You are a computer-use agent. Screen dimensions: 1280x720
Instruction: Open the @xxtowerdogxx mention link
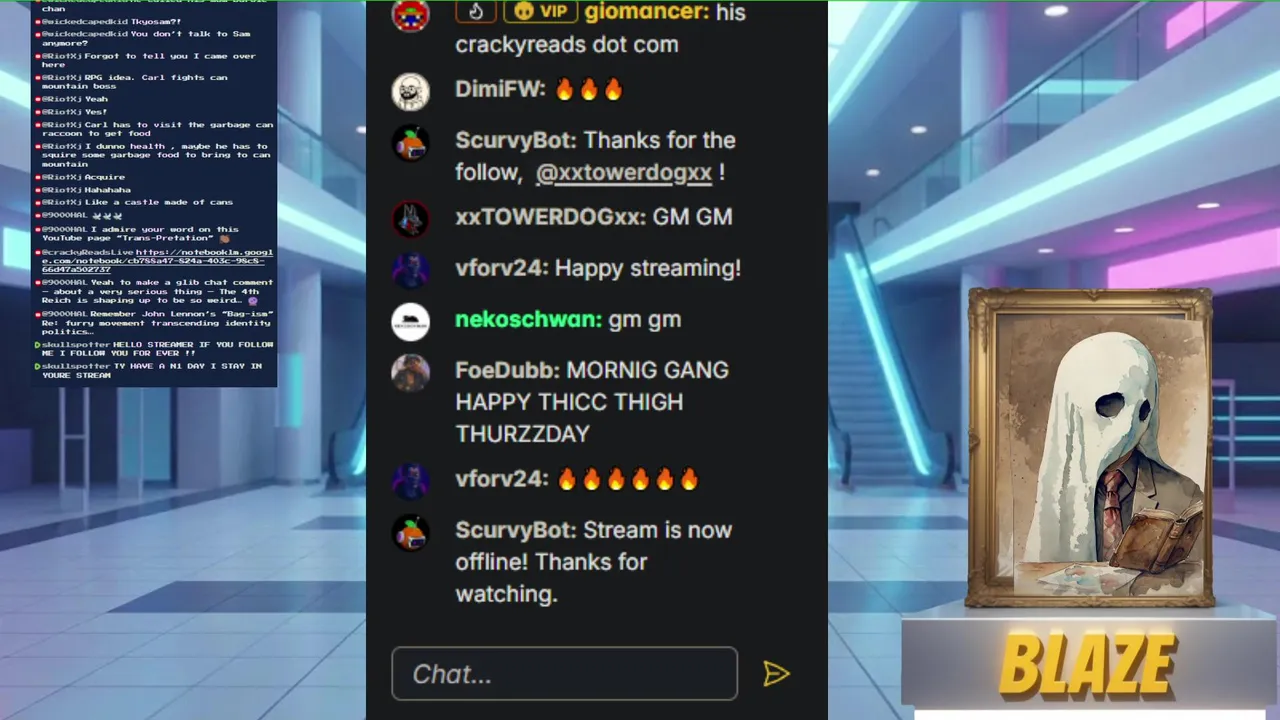pyautogui.click(x=624, y=172)
